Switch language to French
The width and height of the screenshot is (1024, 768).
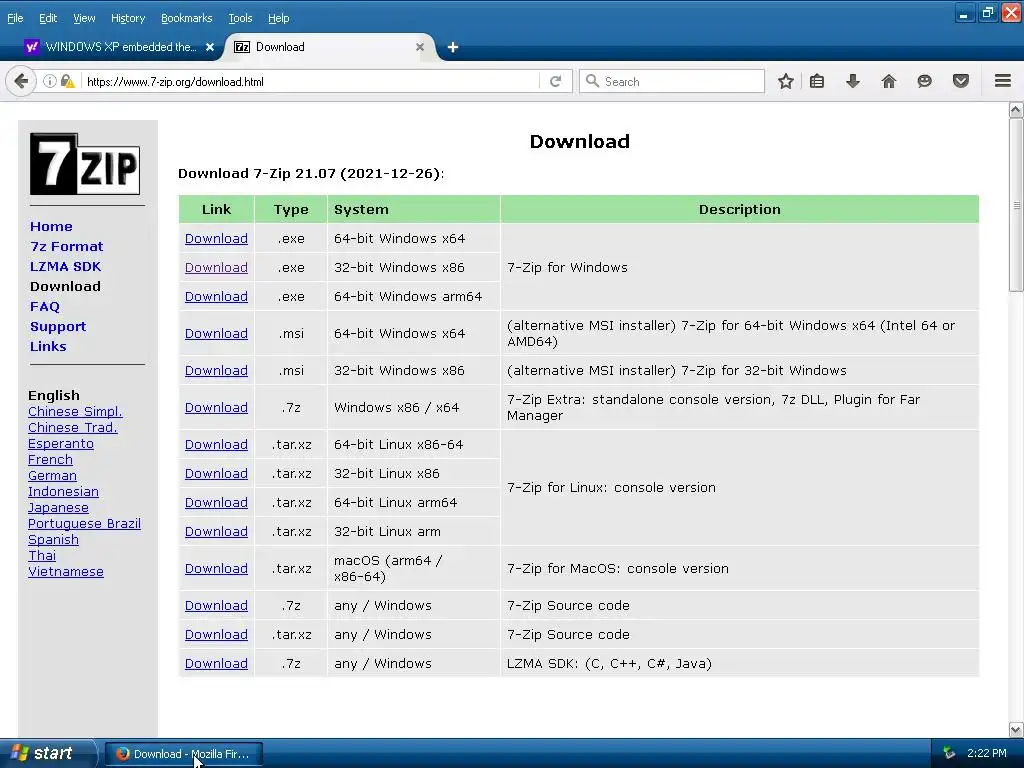50,460
